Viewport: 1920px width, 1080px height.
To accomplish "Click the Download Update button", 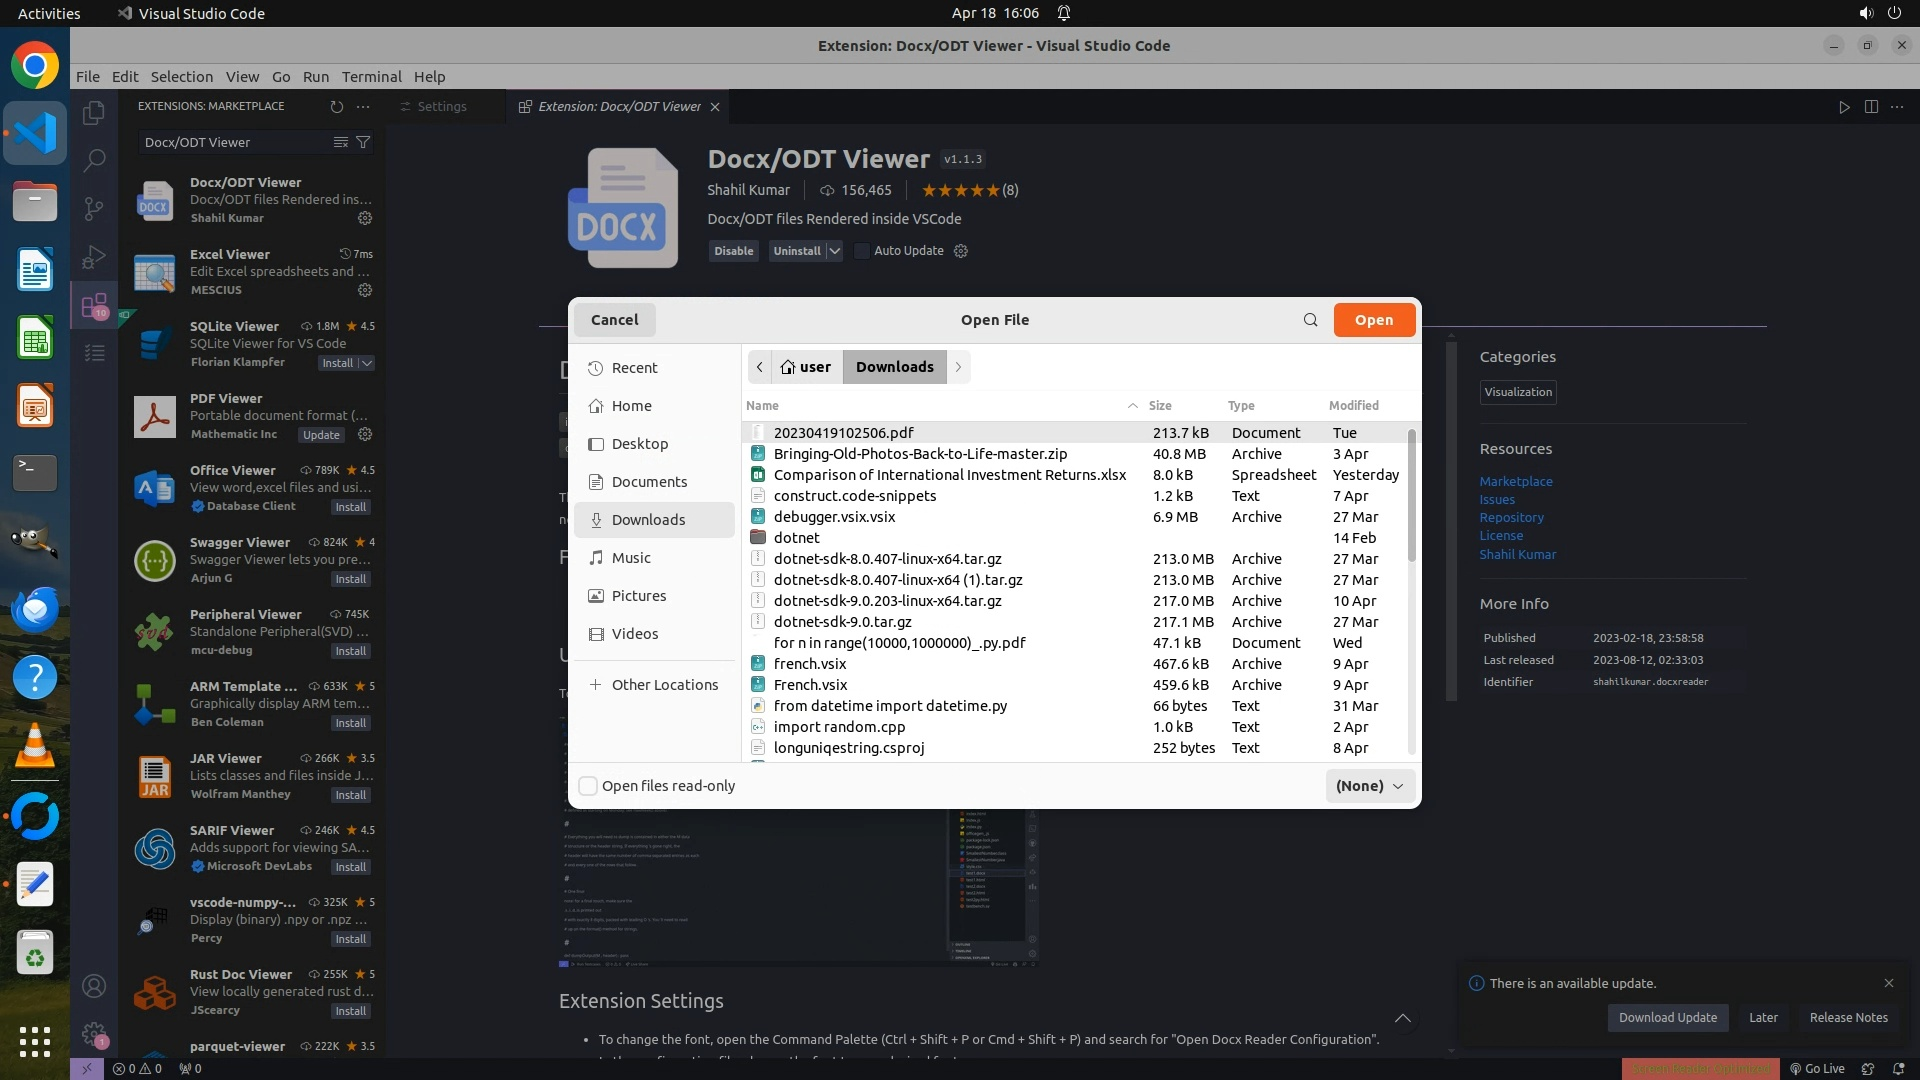I will (1667, 1017).
